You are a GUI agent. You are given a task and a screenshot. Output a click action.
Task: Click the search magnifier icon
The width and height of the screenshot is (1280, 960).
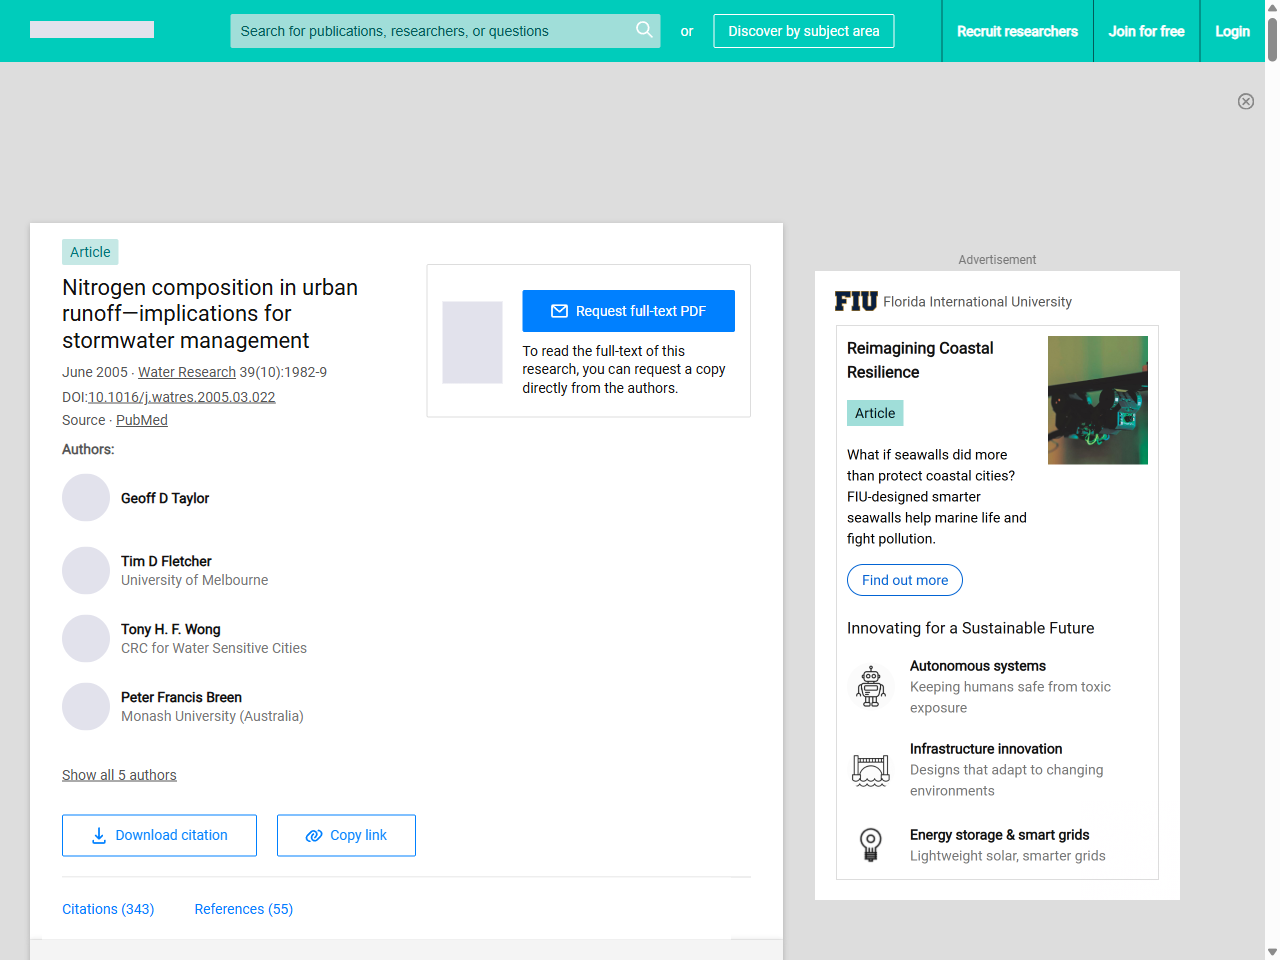coord(644,30)
